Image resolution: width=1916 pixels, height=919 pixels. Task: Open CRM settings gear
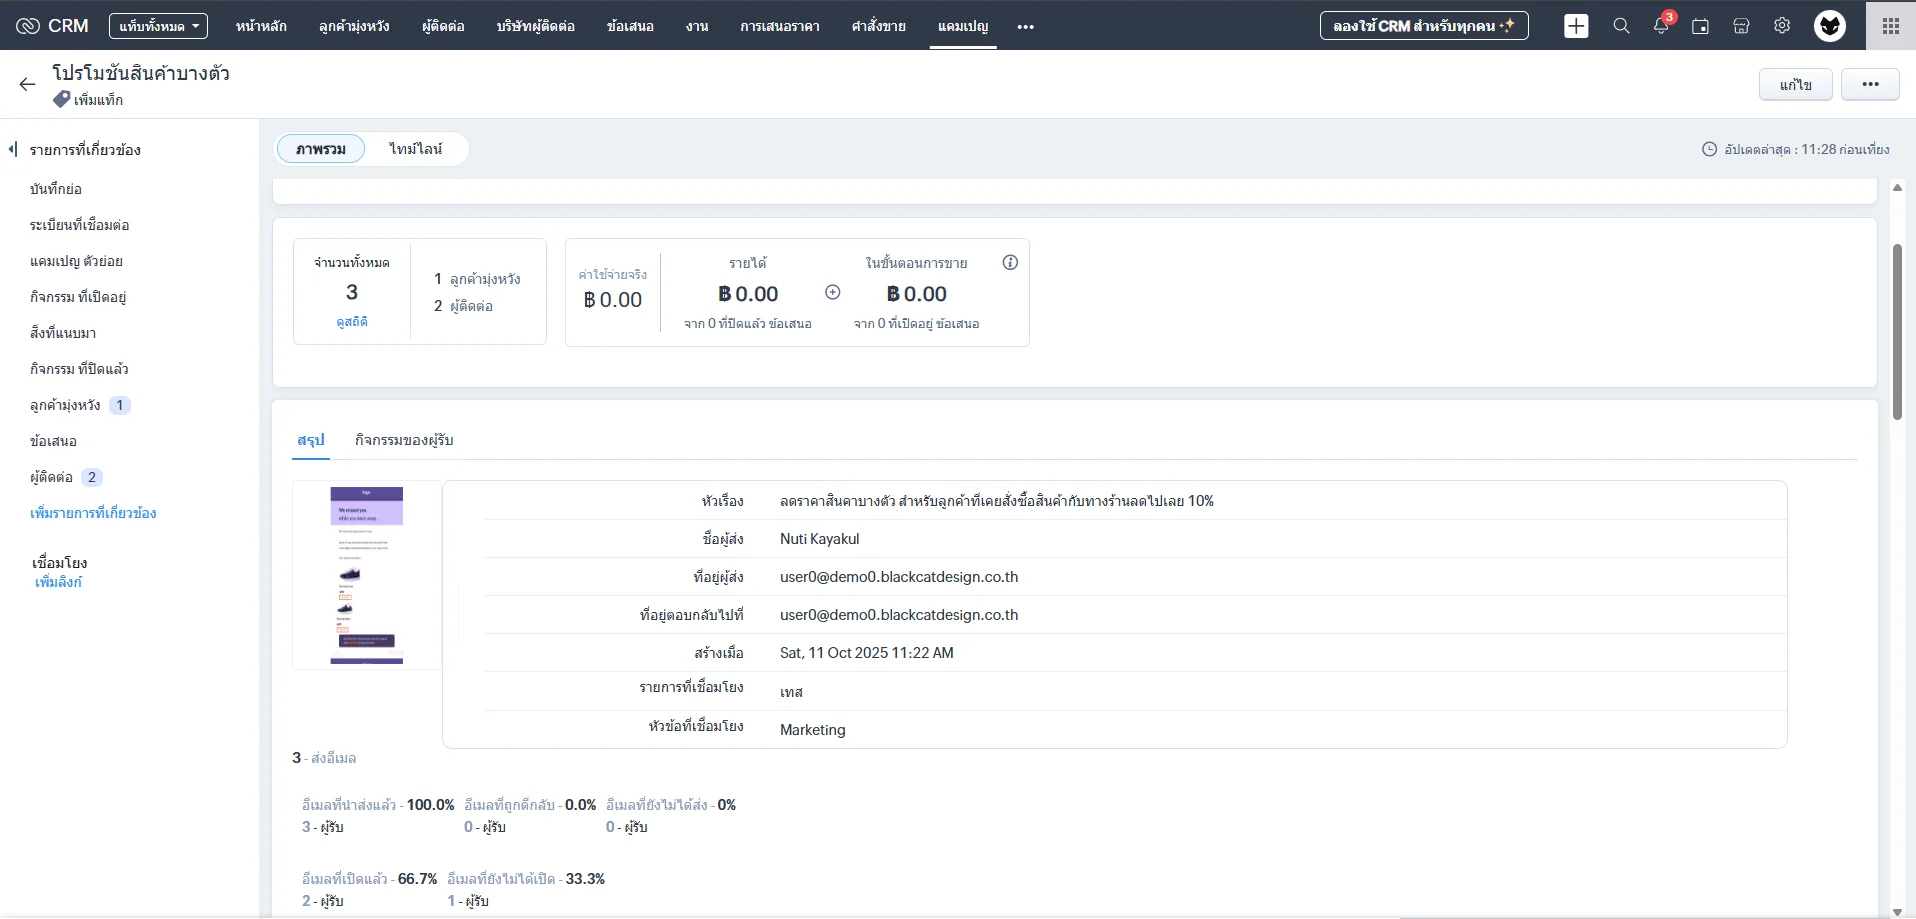pos(1782,27)
